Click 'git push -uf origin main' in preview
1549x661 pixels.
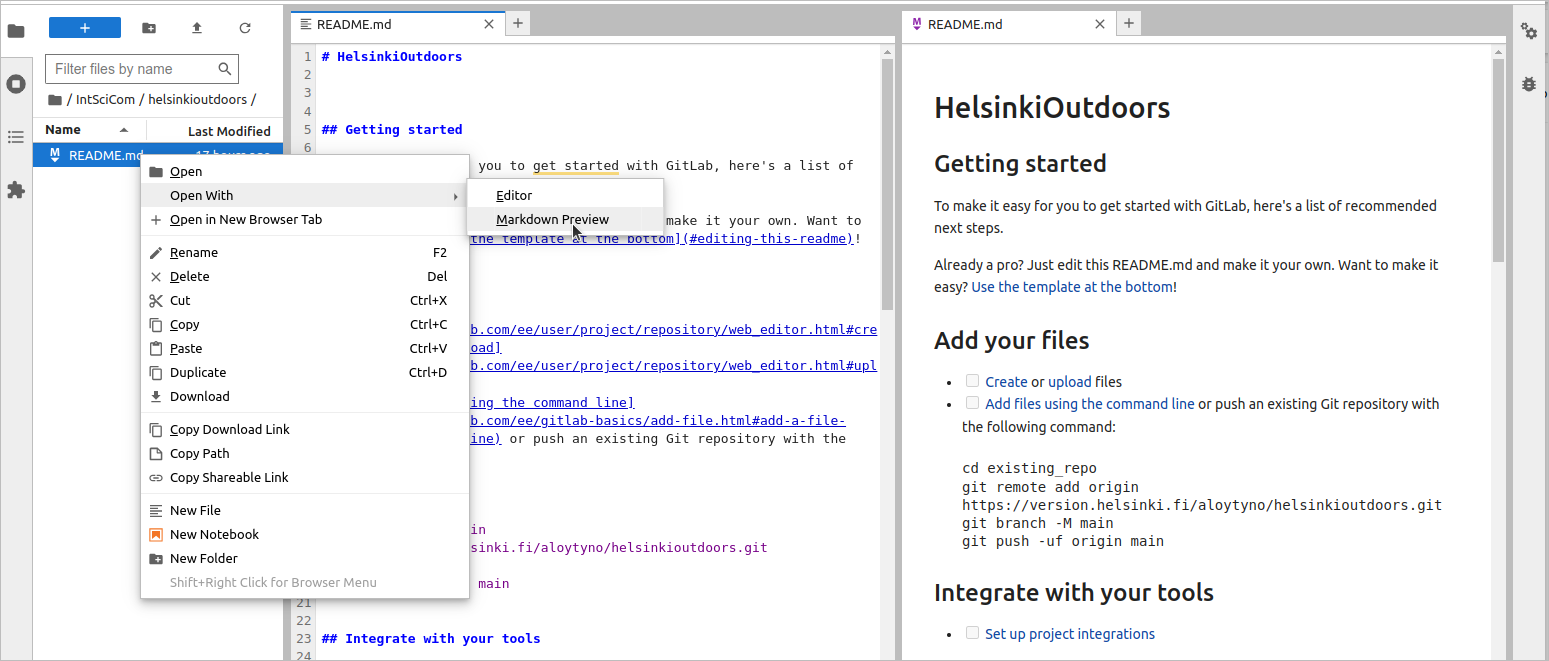pyautogui.click(x=1063, y=541)
